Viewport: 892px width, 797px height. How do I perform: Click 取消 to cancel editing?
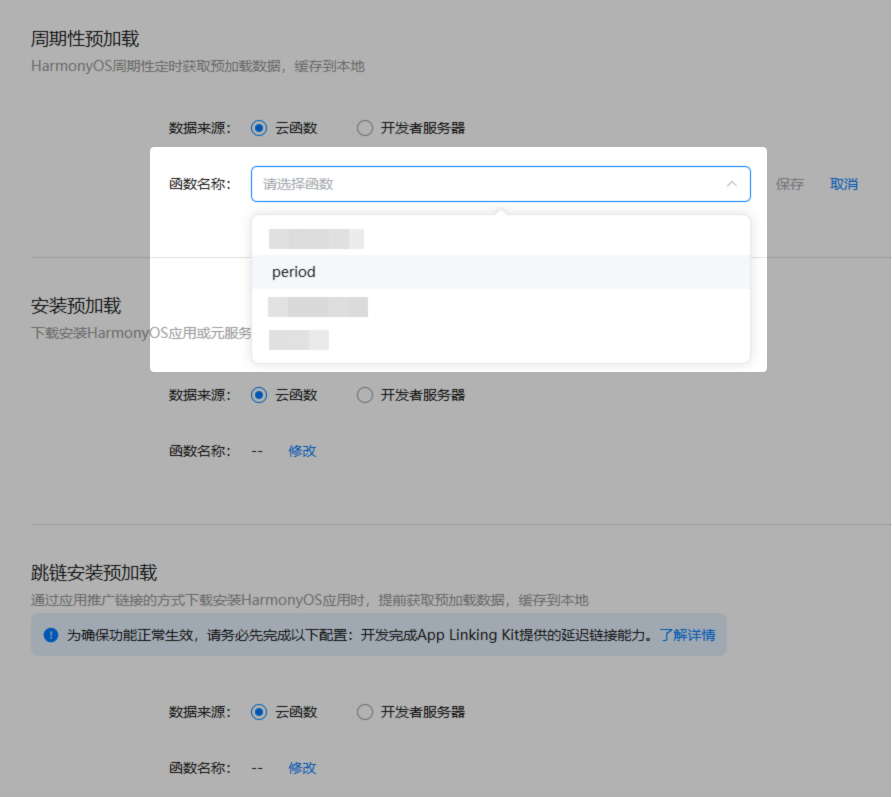click(844, 184)
